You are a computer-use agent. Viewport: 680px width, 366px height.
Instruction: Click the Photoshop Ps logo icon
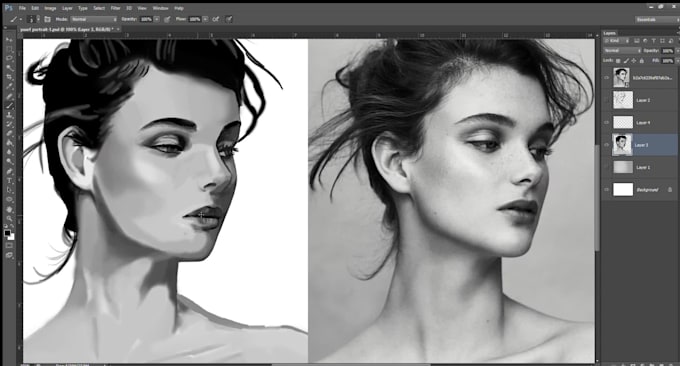point(9,8)
